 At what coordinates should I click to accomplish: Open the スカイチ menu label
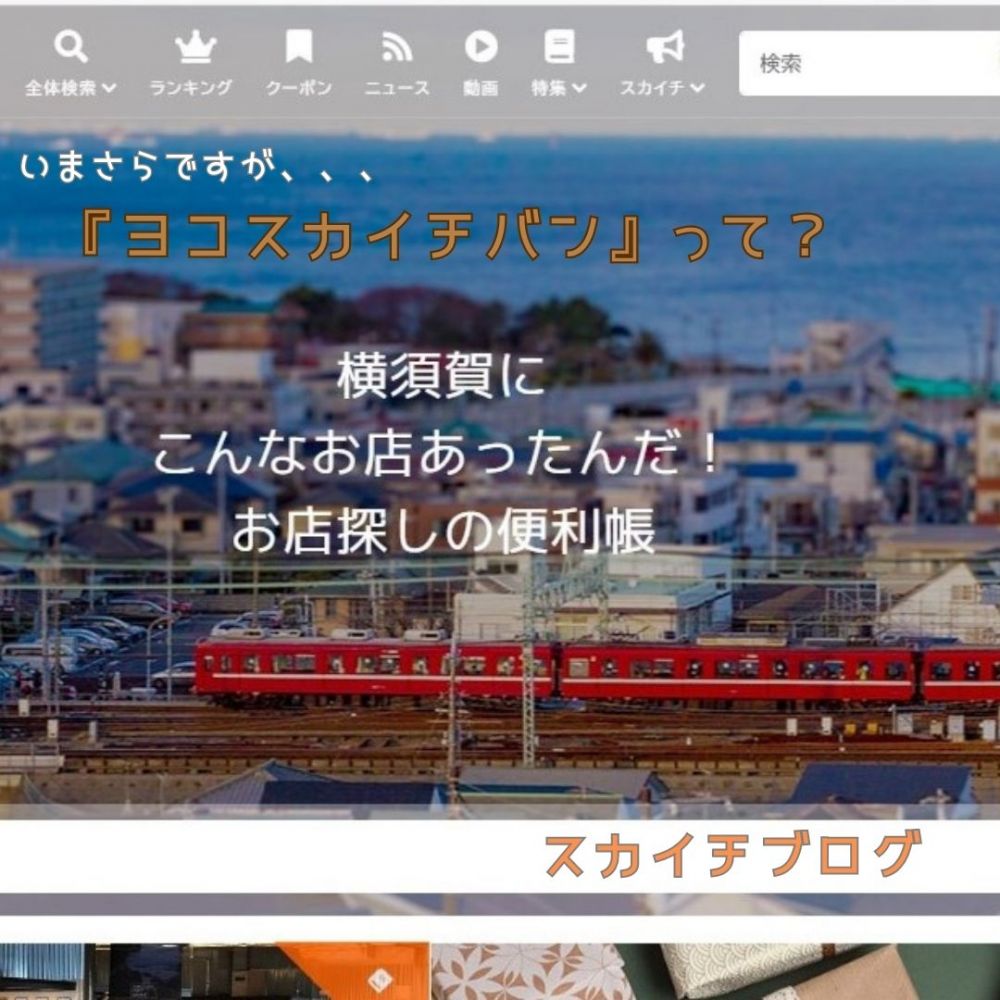[x=652, y=88]
